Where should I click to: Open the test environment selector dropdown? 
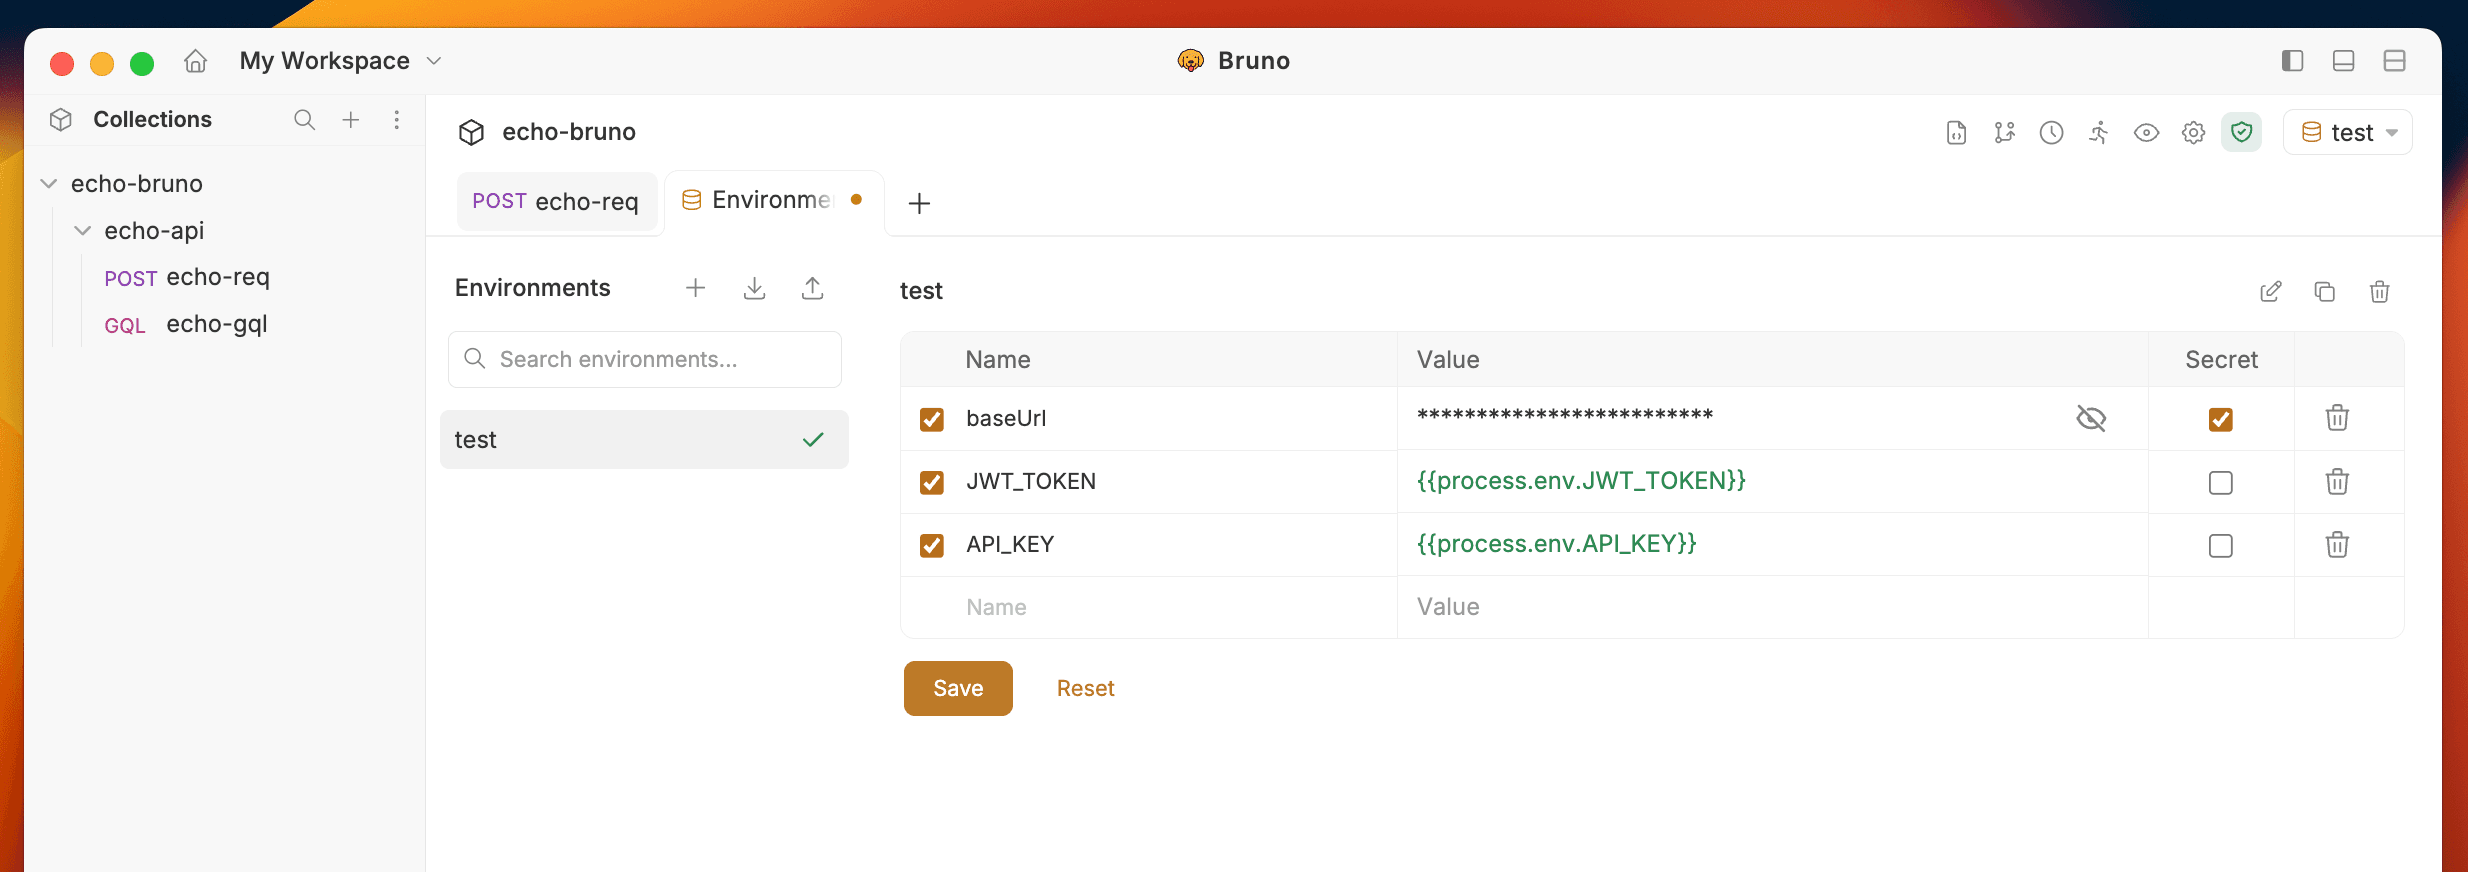2347,133
